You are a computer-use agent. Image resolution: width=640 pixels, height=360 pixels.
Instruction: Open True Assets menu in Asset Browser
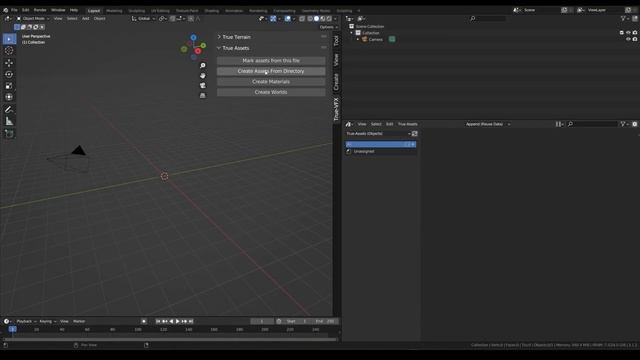[x=408, y=124]
